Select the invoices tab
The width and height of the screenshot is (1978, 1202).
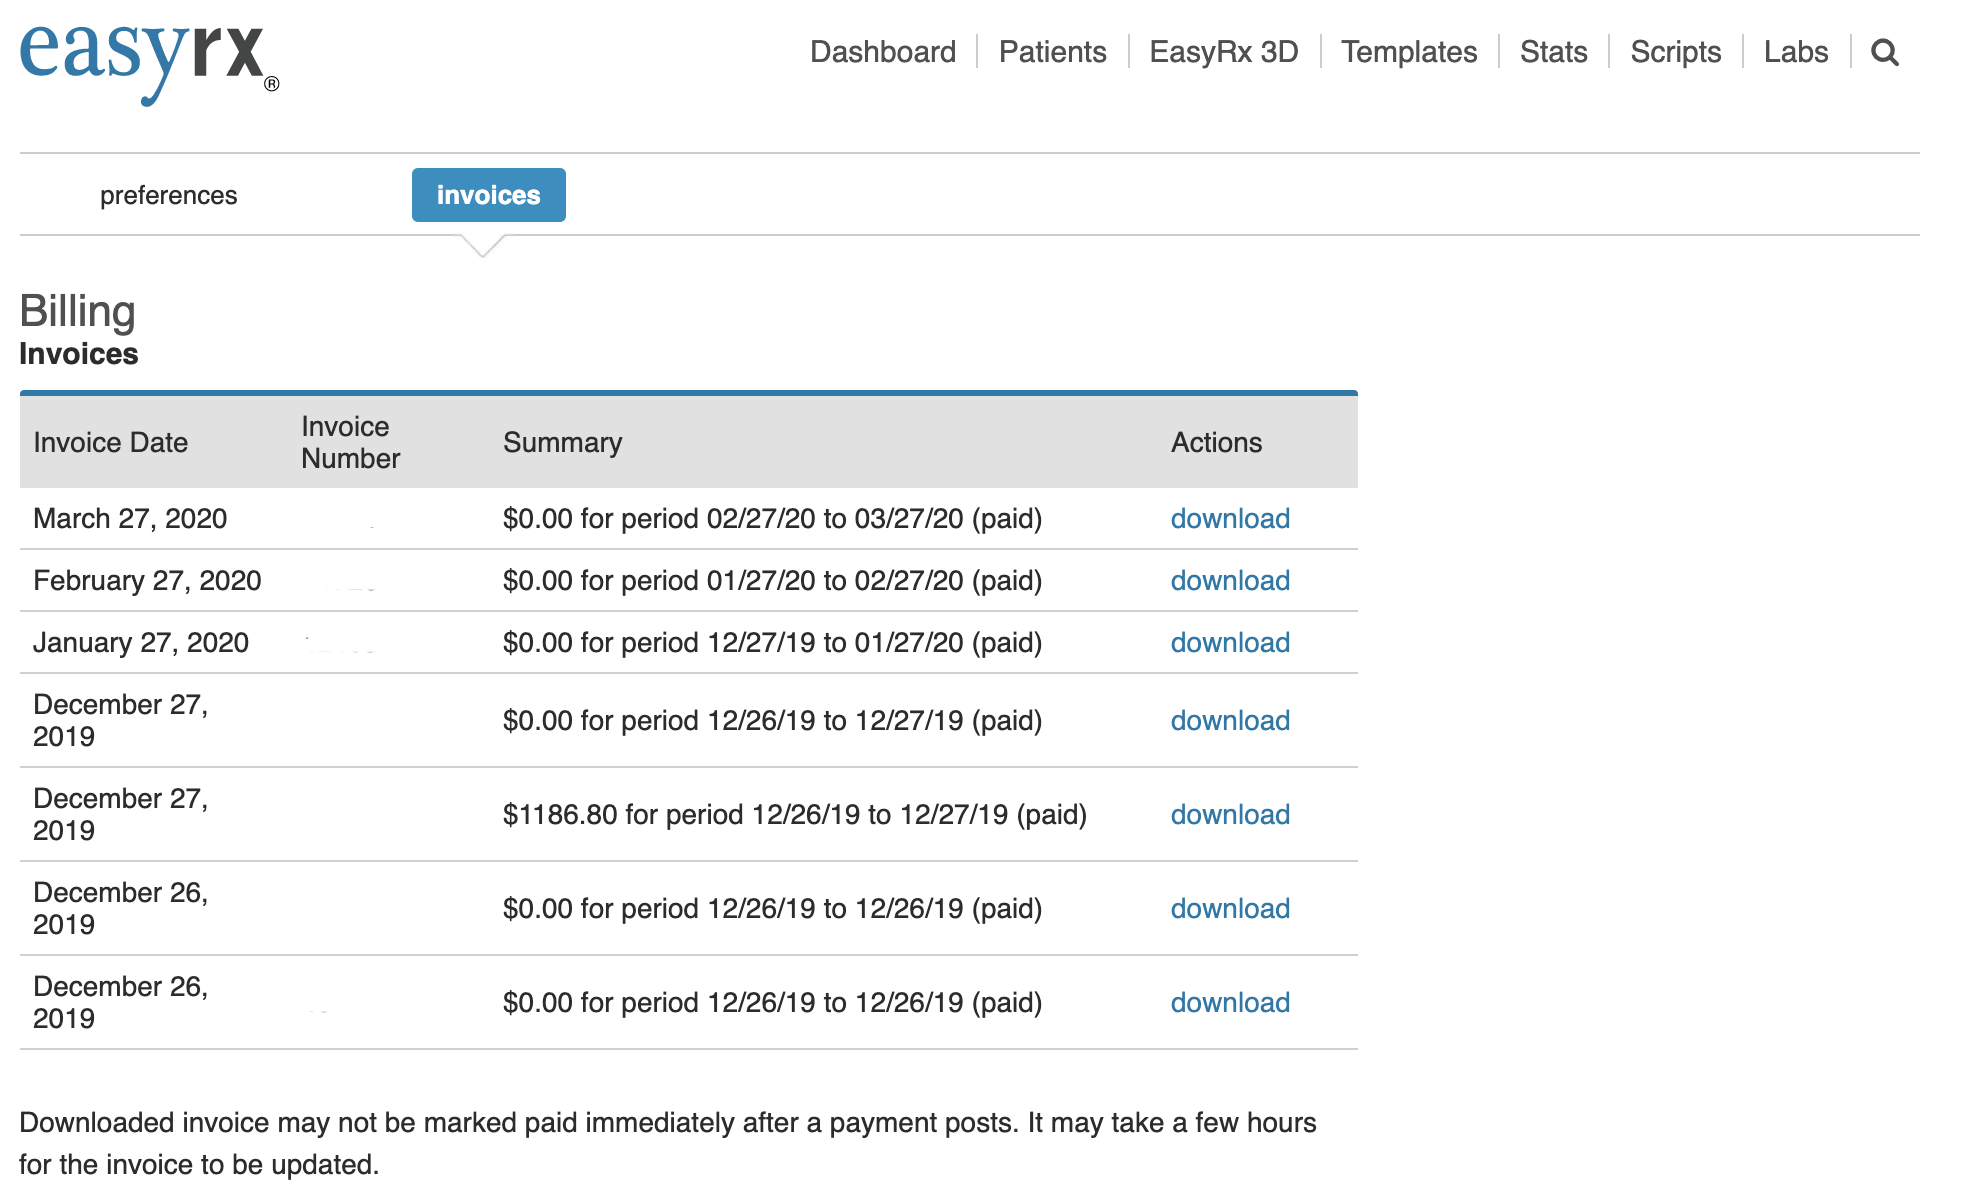click(488, 195)
